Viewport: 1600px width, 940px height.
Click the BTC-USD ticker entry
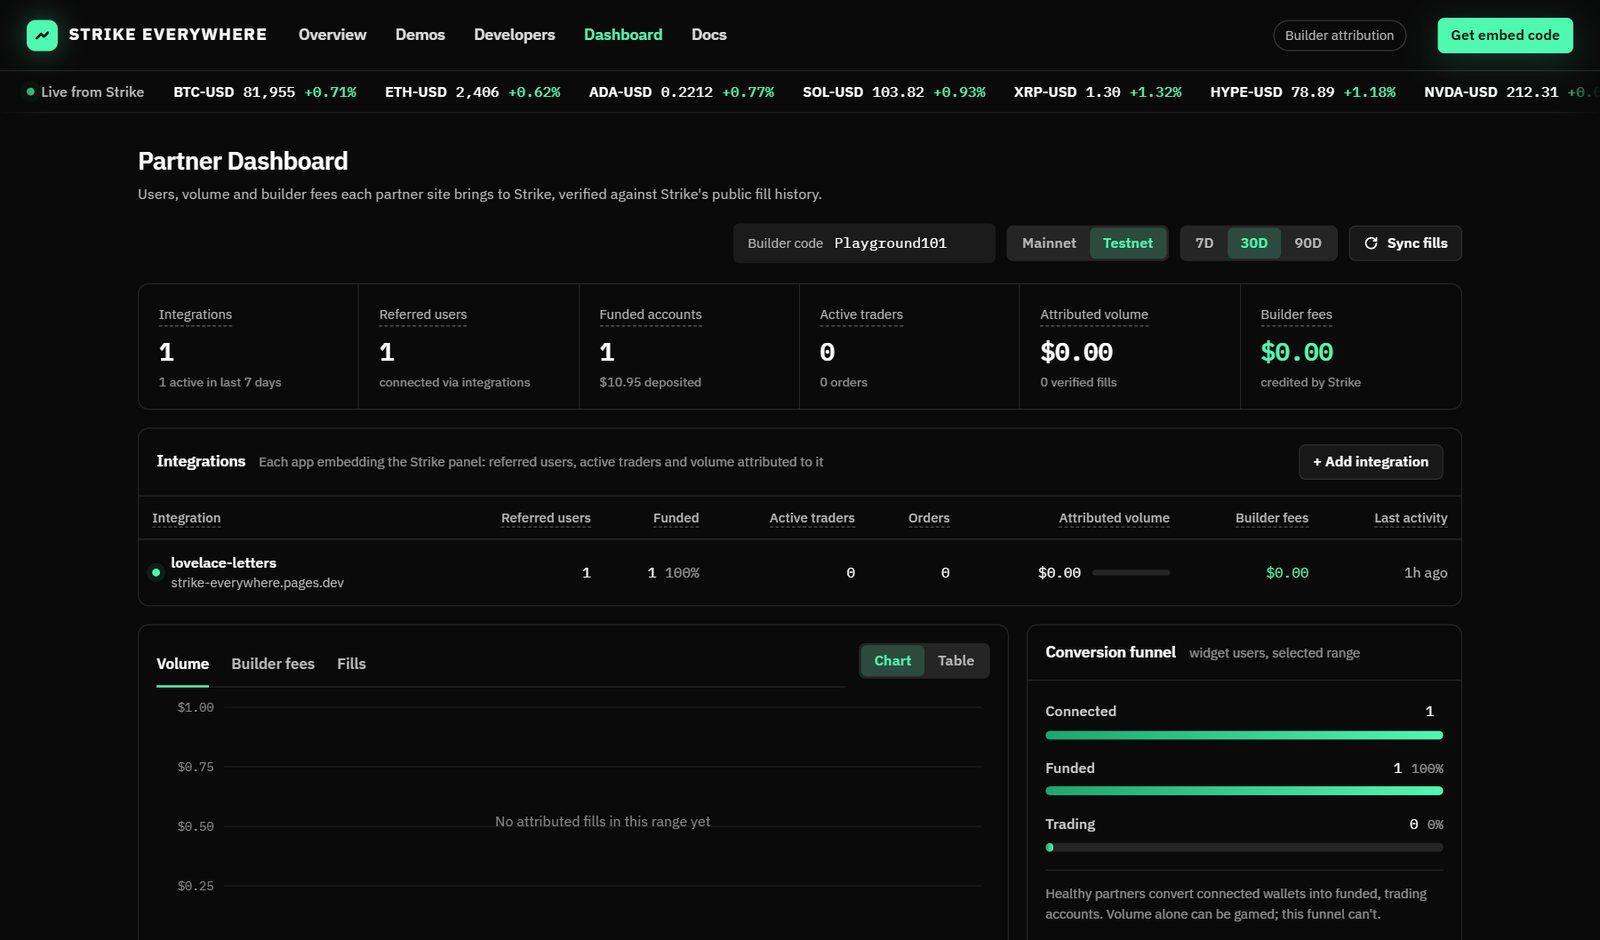pos(265,92)
